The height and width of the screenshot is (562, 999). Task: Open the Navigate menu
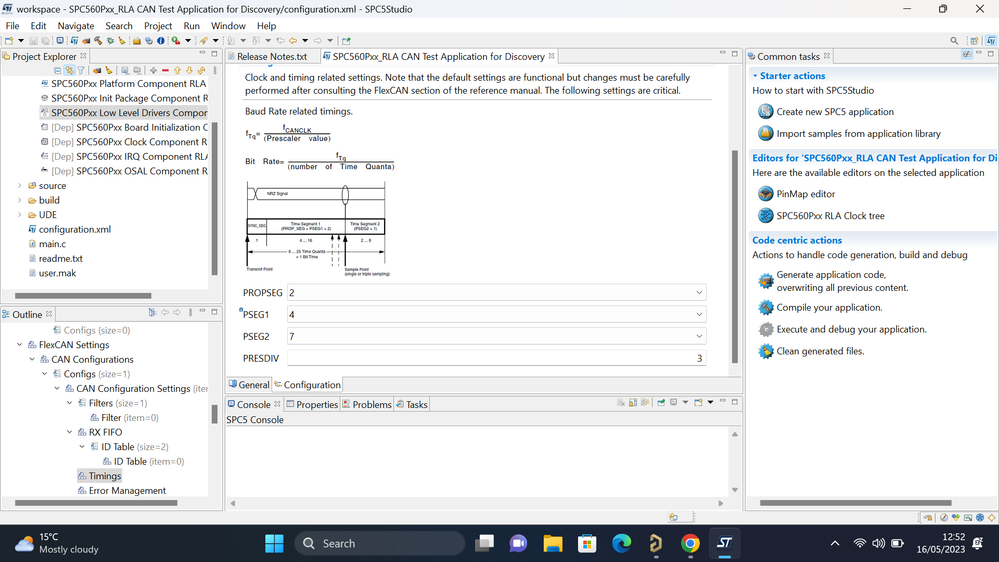76,25
